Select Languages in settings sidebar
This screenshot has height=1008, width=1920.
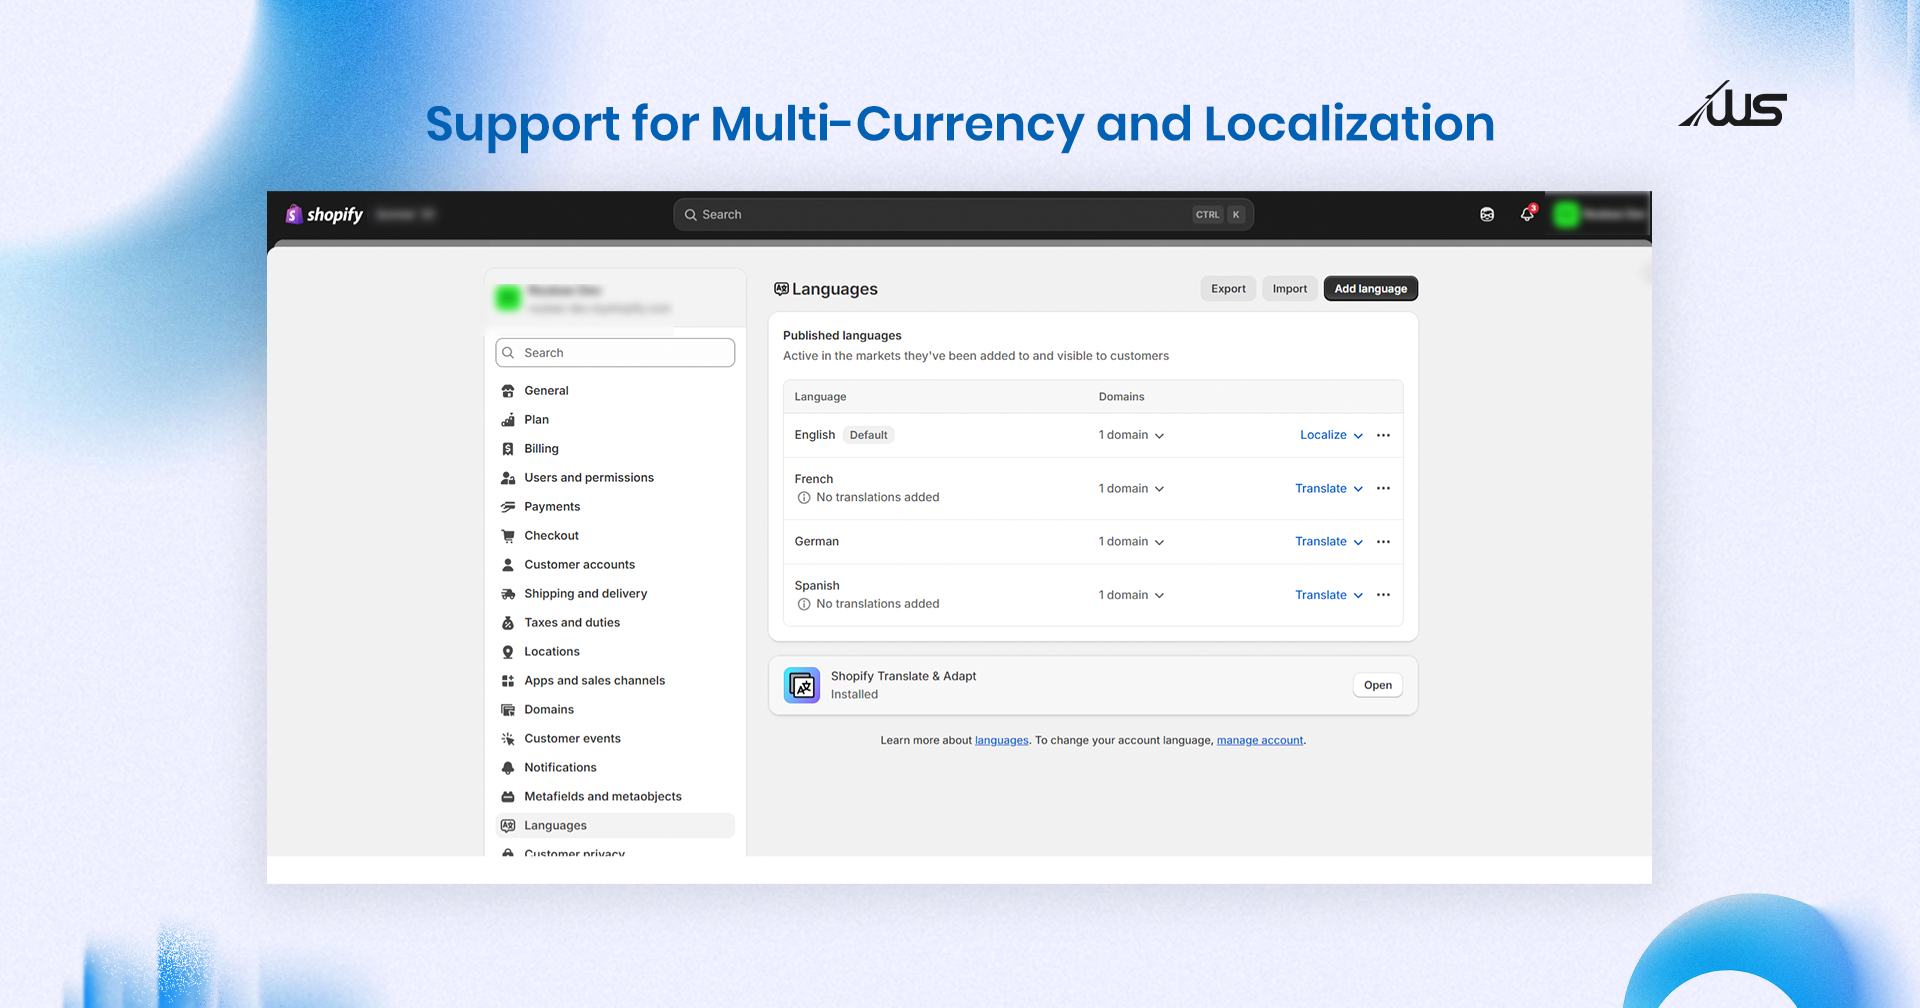click(615, 826)
